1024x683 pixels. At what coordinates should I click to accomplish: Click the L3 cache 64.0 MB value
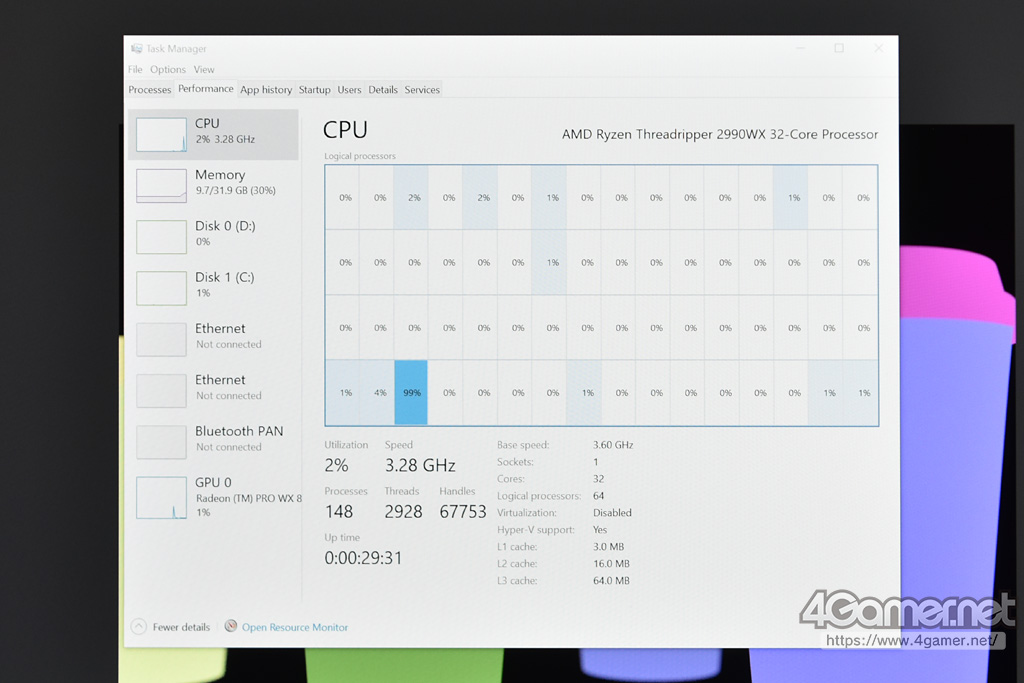coord(611,580)
